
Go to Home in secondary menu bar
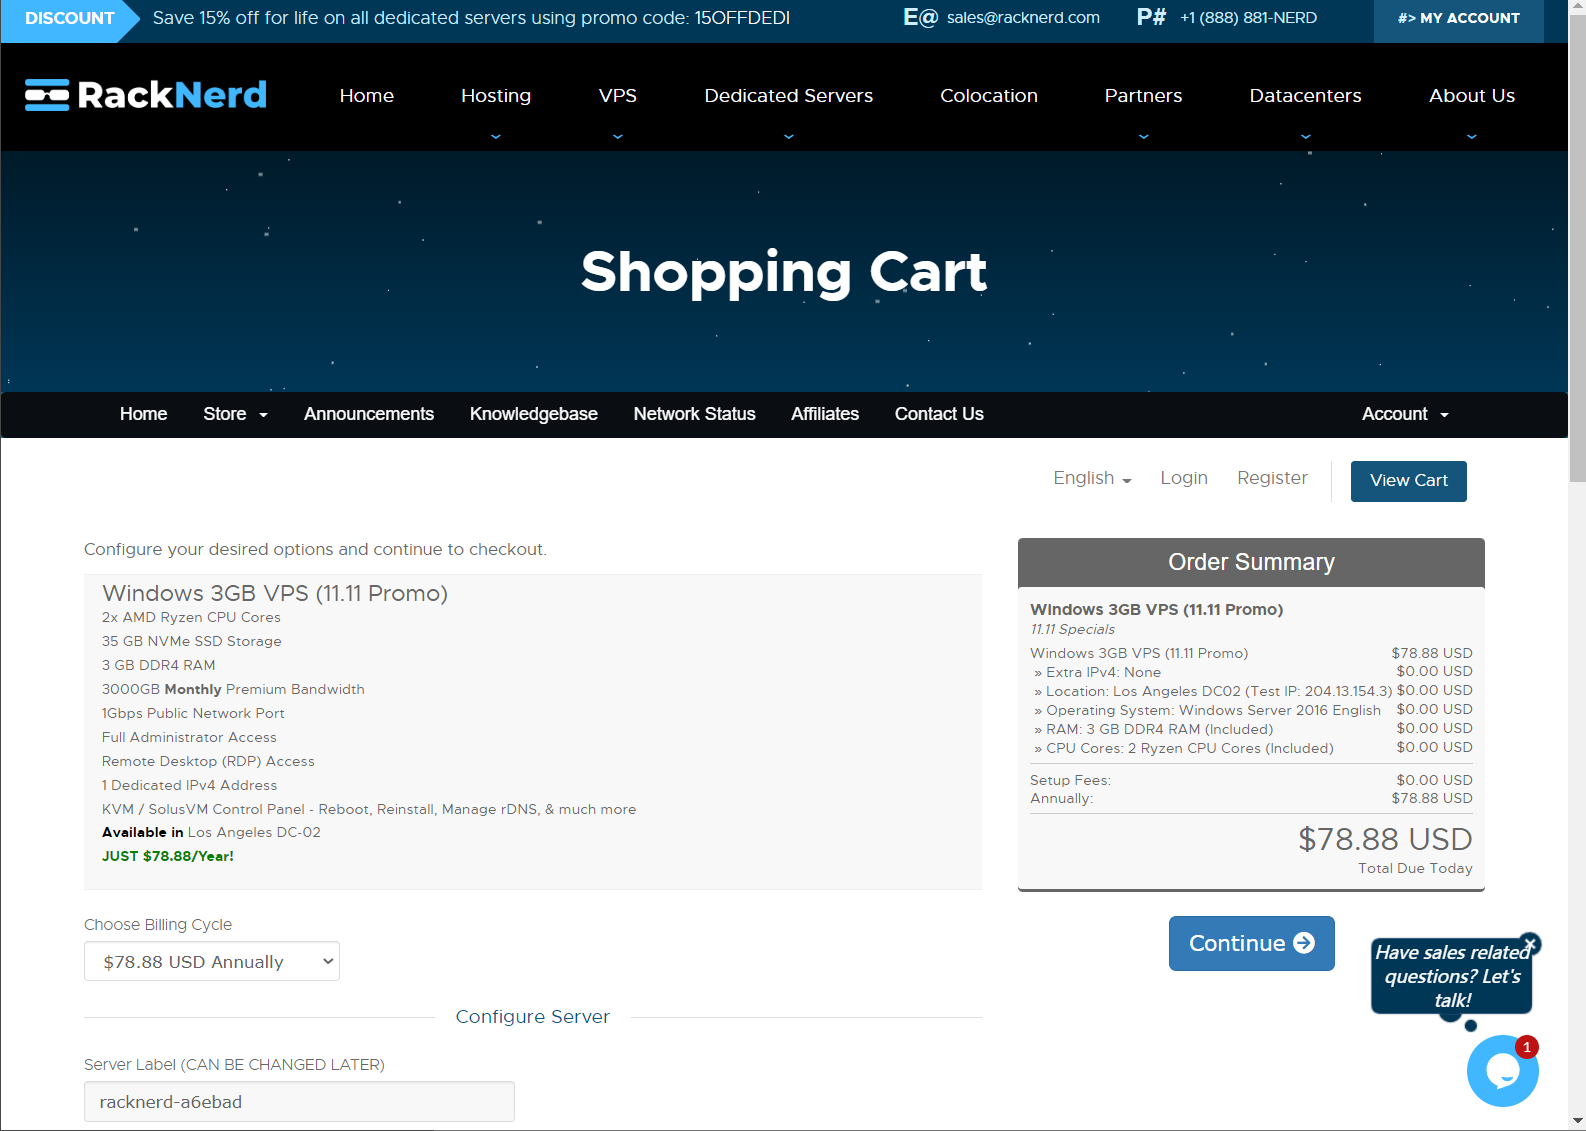click(144, 414)
